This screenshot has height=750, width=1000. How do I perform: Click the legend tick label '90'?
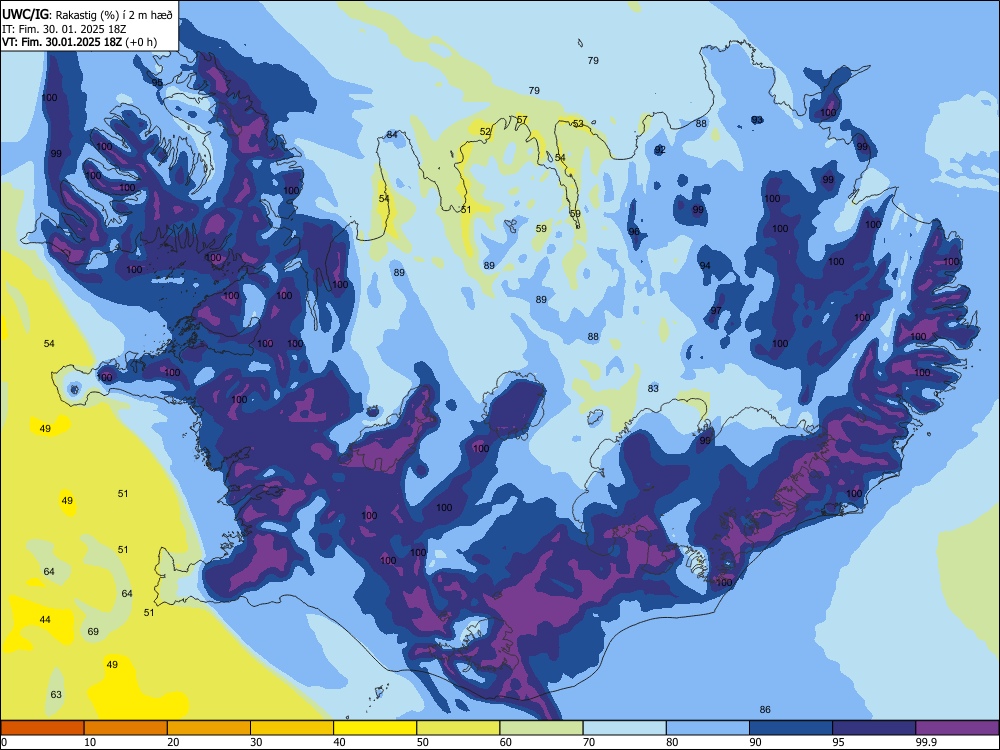pyautogui.click(x=755, y=742)
